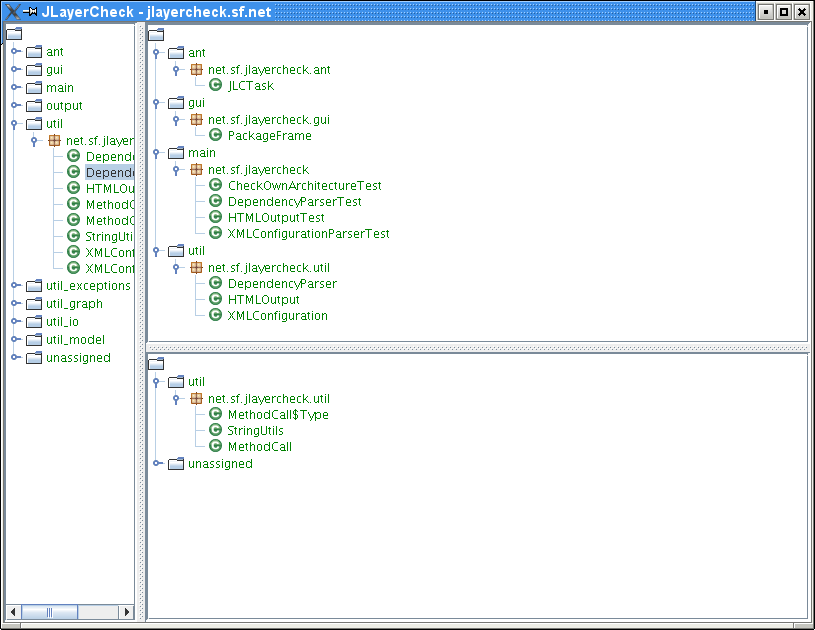Click the unassigned folder icon in bottom panel
Image resolution: width=815 pixels, height=630 pixels.
176,463
